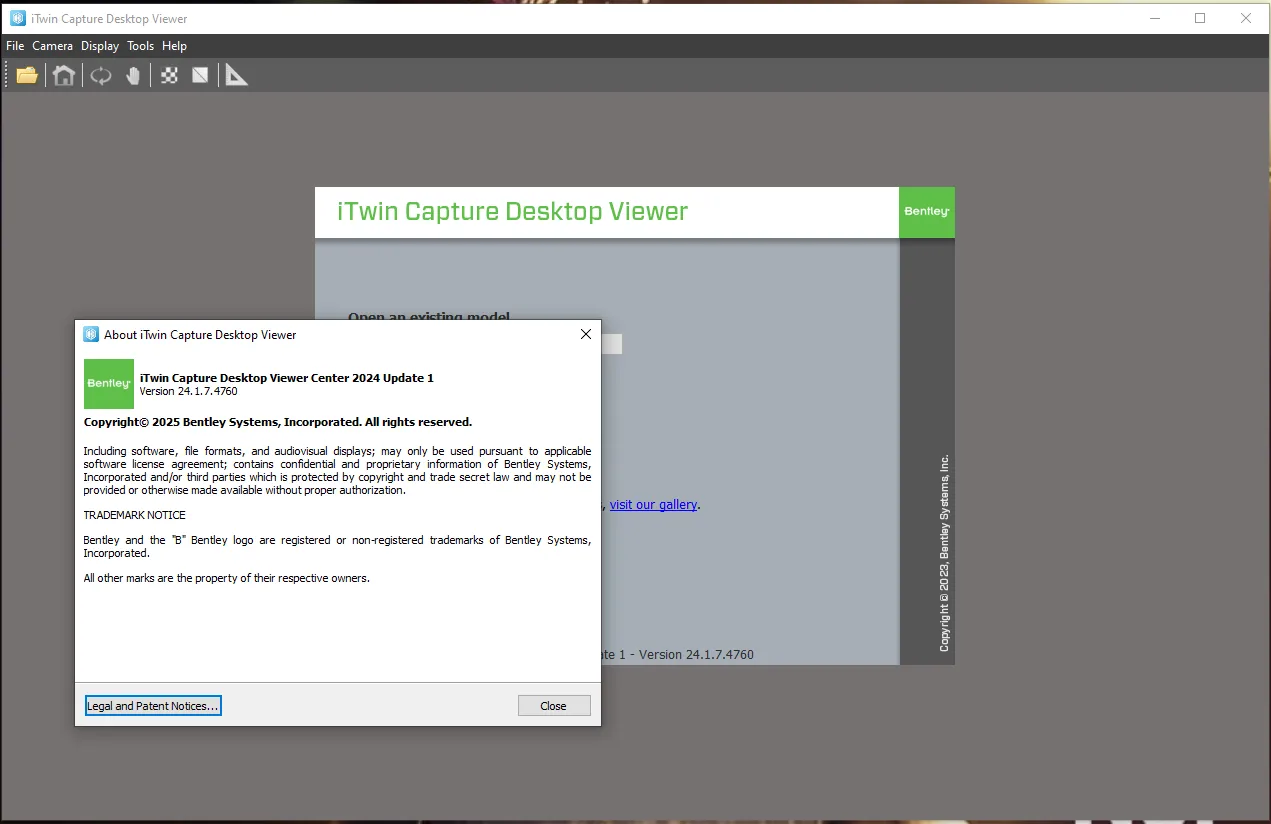Select the pan hand tool
This screenshot has height=824, width=1271.
pyautogui.click(x=133, y=75)
